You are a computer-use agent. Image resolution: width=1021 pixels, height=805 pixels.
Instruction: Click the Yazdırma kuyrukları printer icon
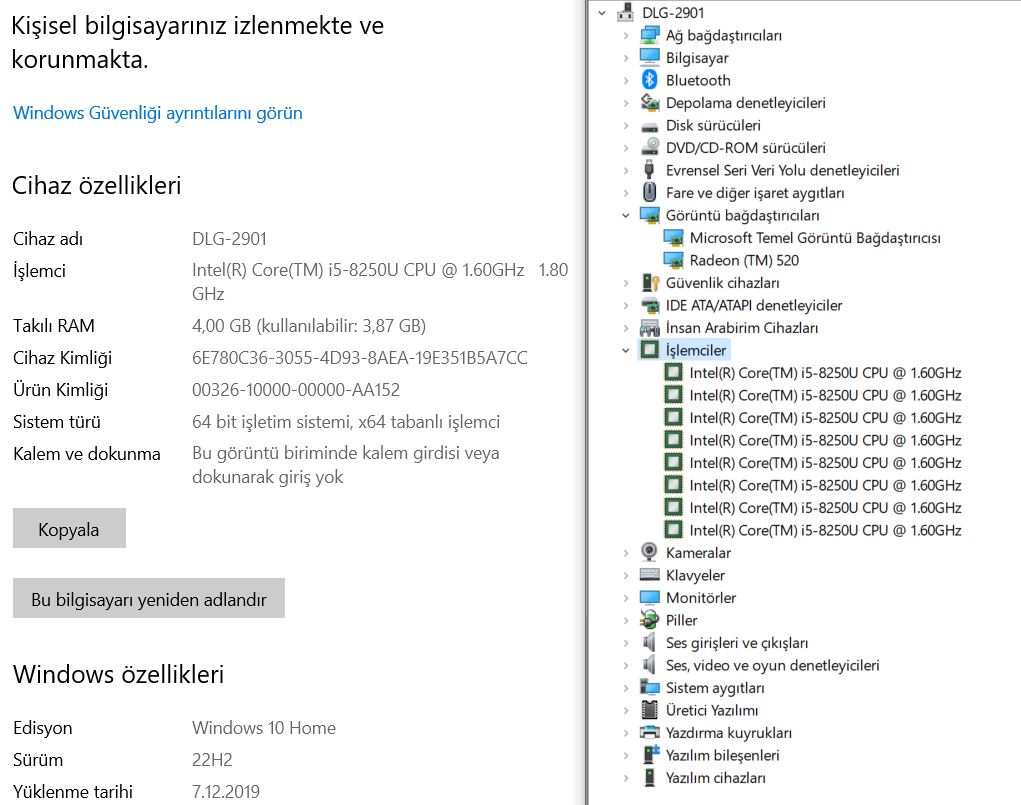649,733
